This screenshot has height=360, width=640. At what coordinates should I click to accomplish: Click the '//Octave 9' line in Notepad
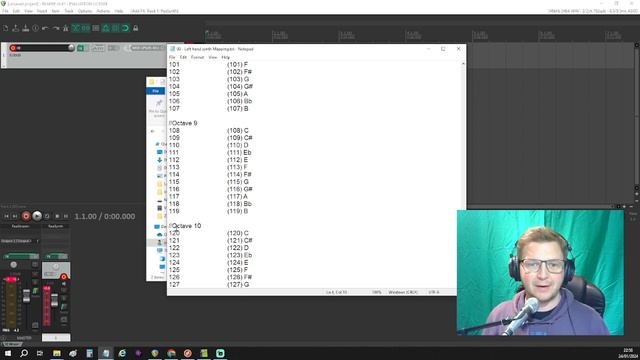tap(183, 123)
